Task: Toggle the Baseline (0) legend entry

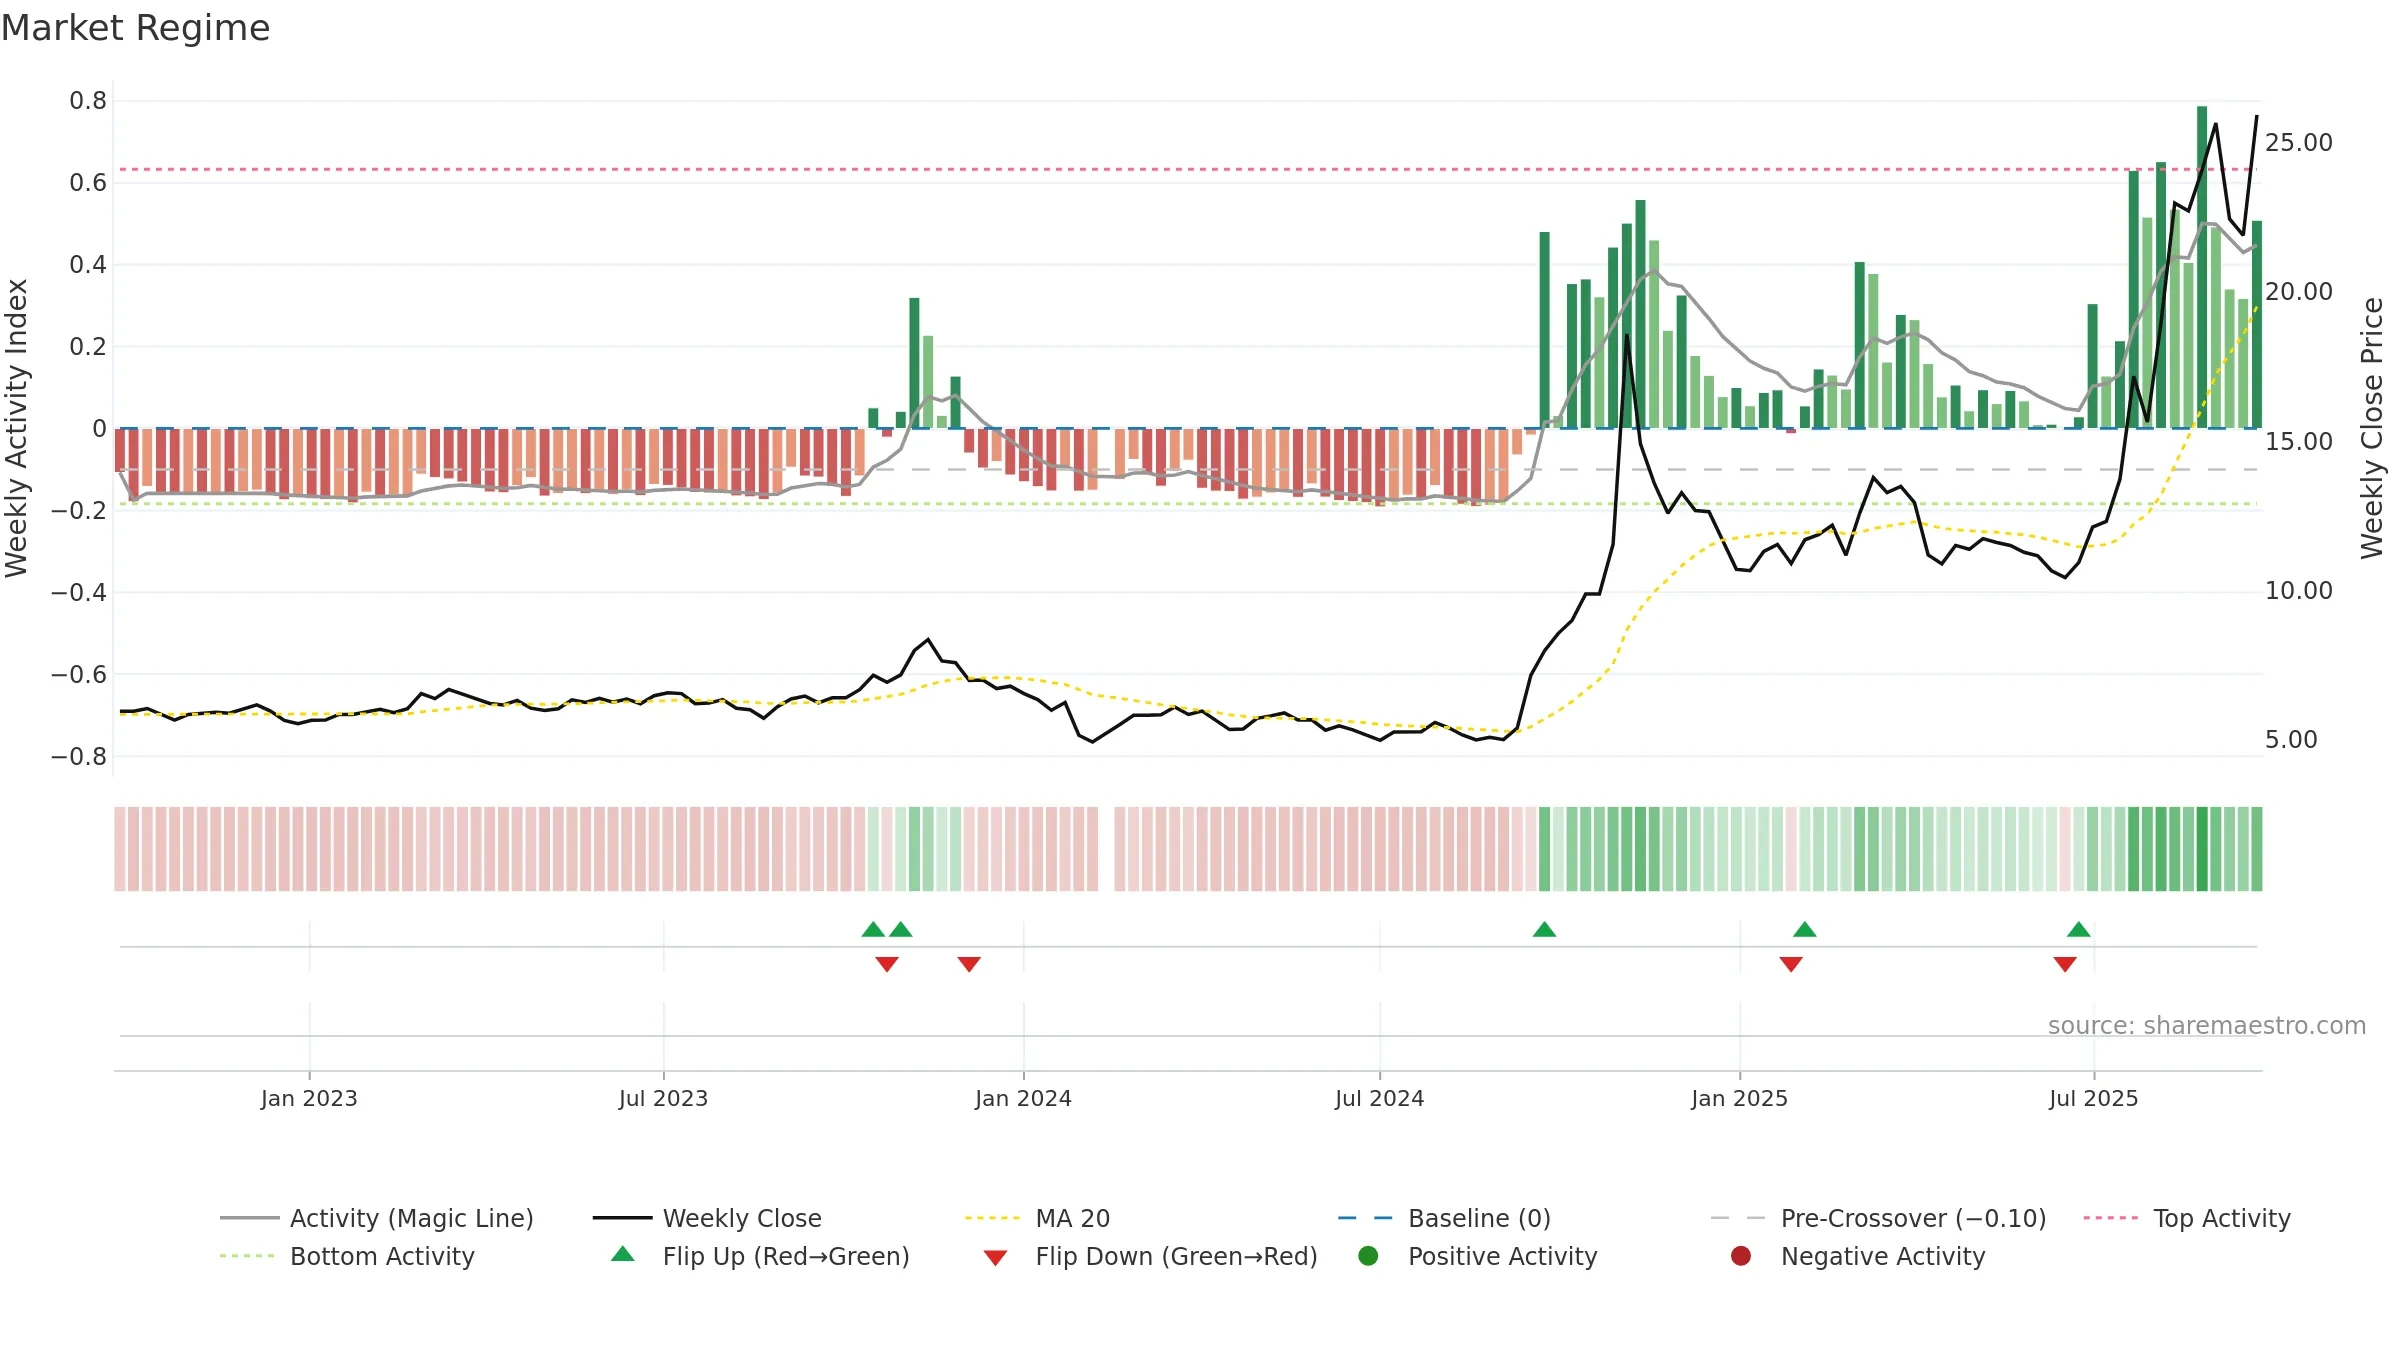Action: tap(1444, 1218)
